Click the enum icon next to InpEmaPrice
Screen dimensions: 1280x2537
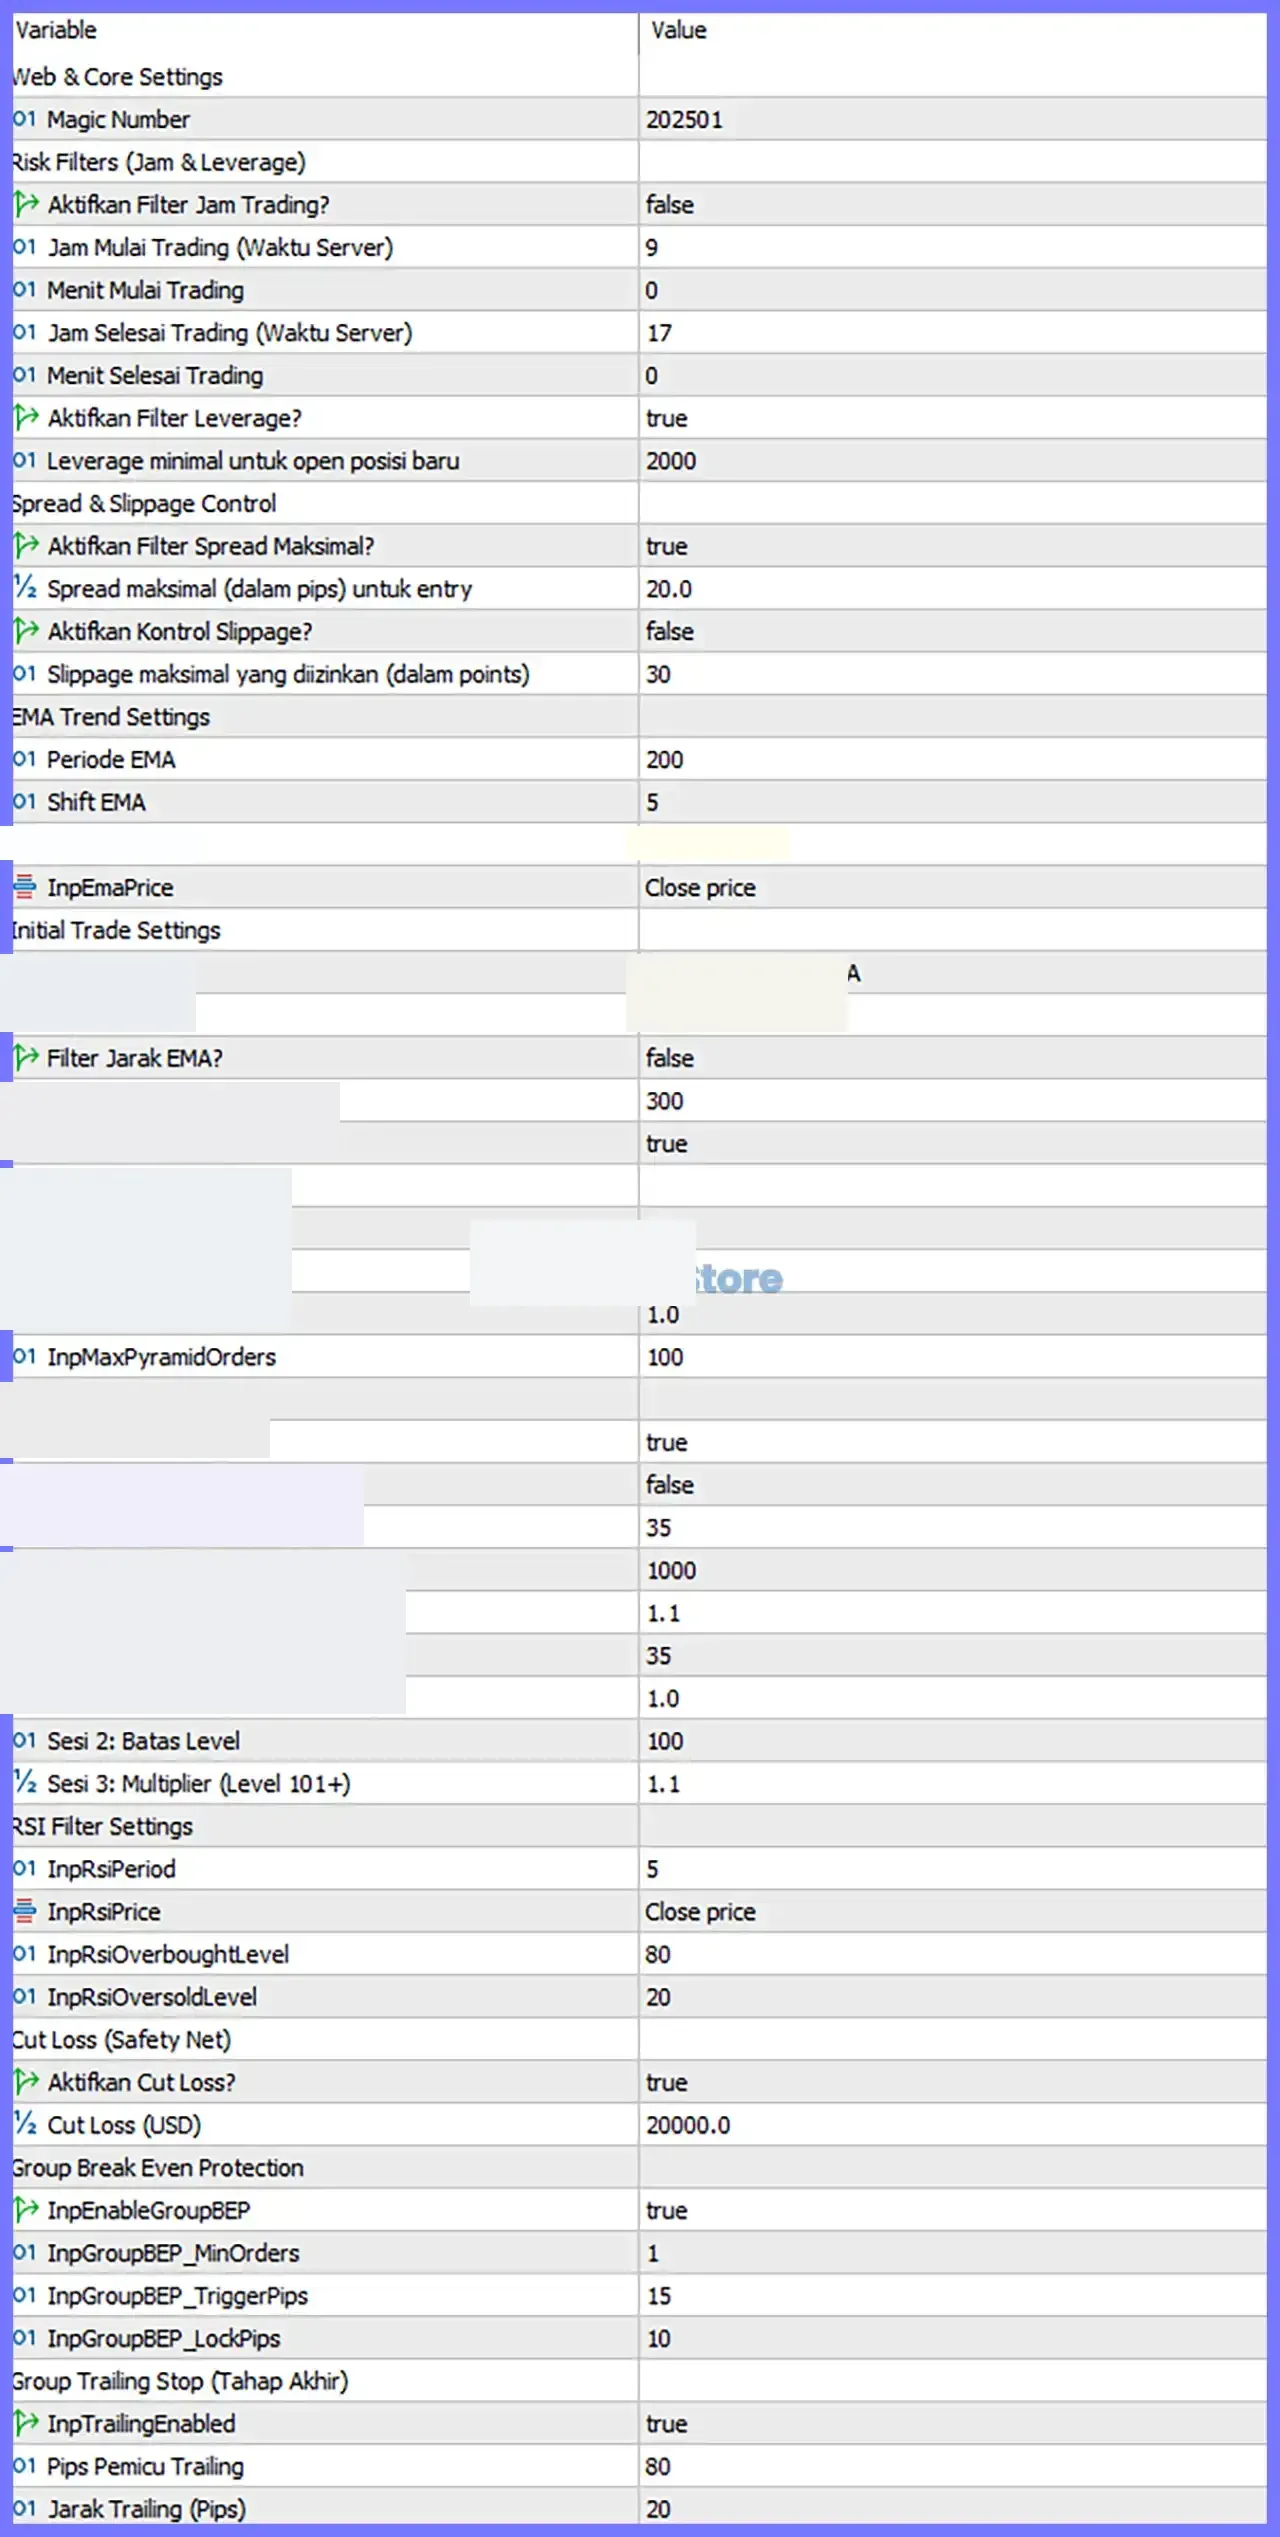25,886
